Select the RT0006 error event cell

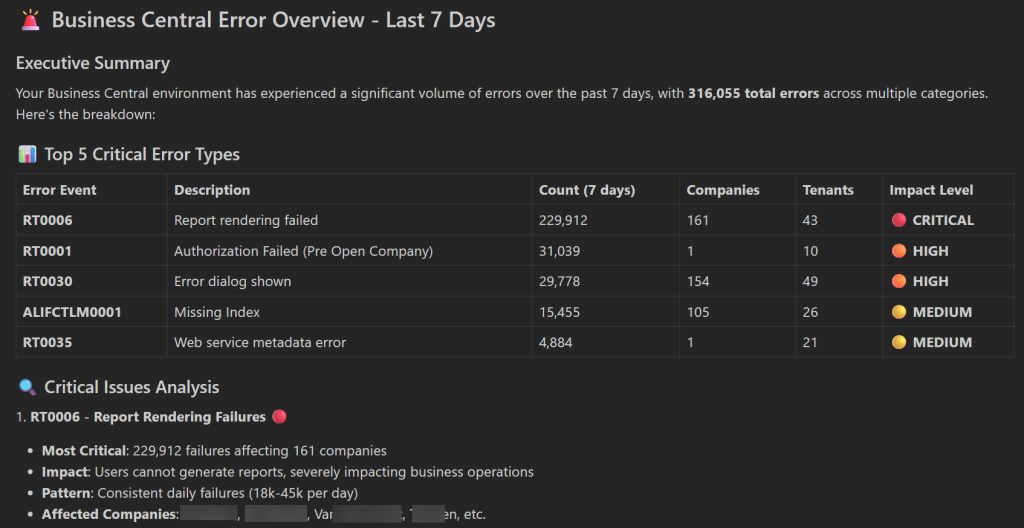coord(48,220)
